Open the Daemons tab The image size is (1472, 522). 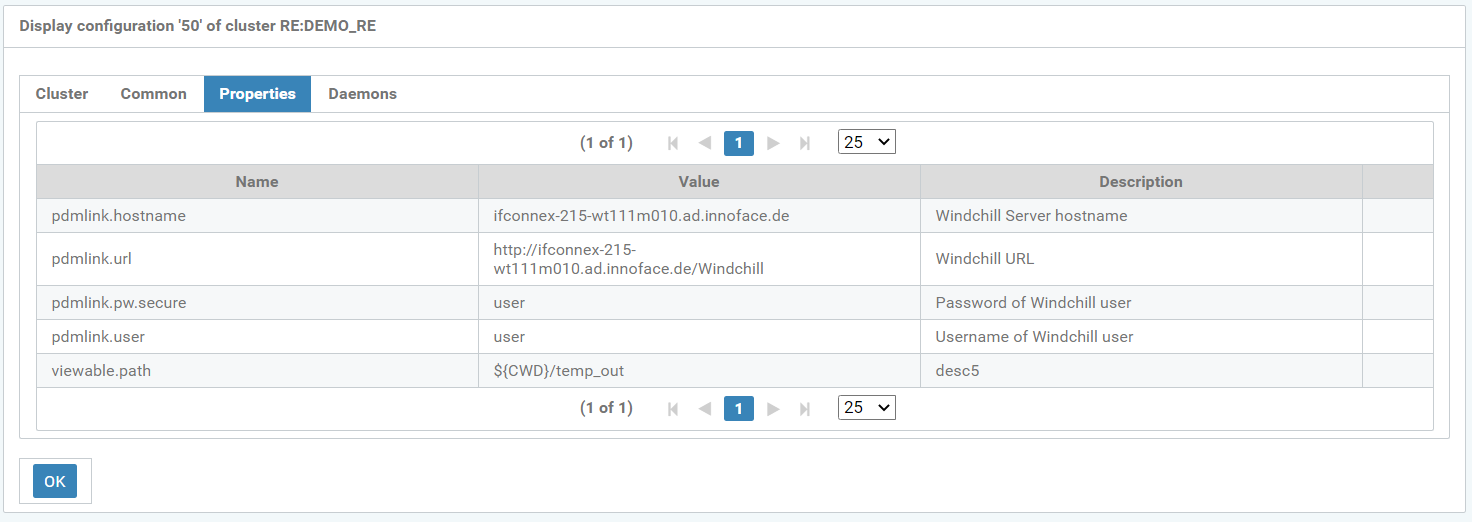[x=362, y=94]
